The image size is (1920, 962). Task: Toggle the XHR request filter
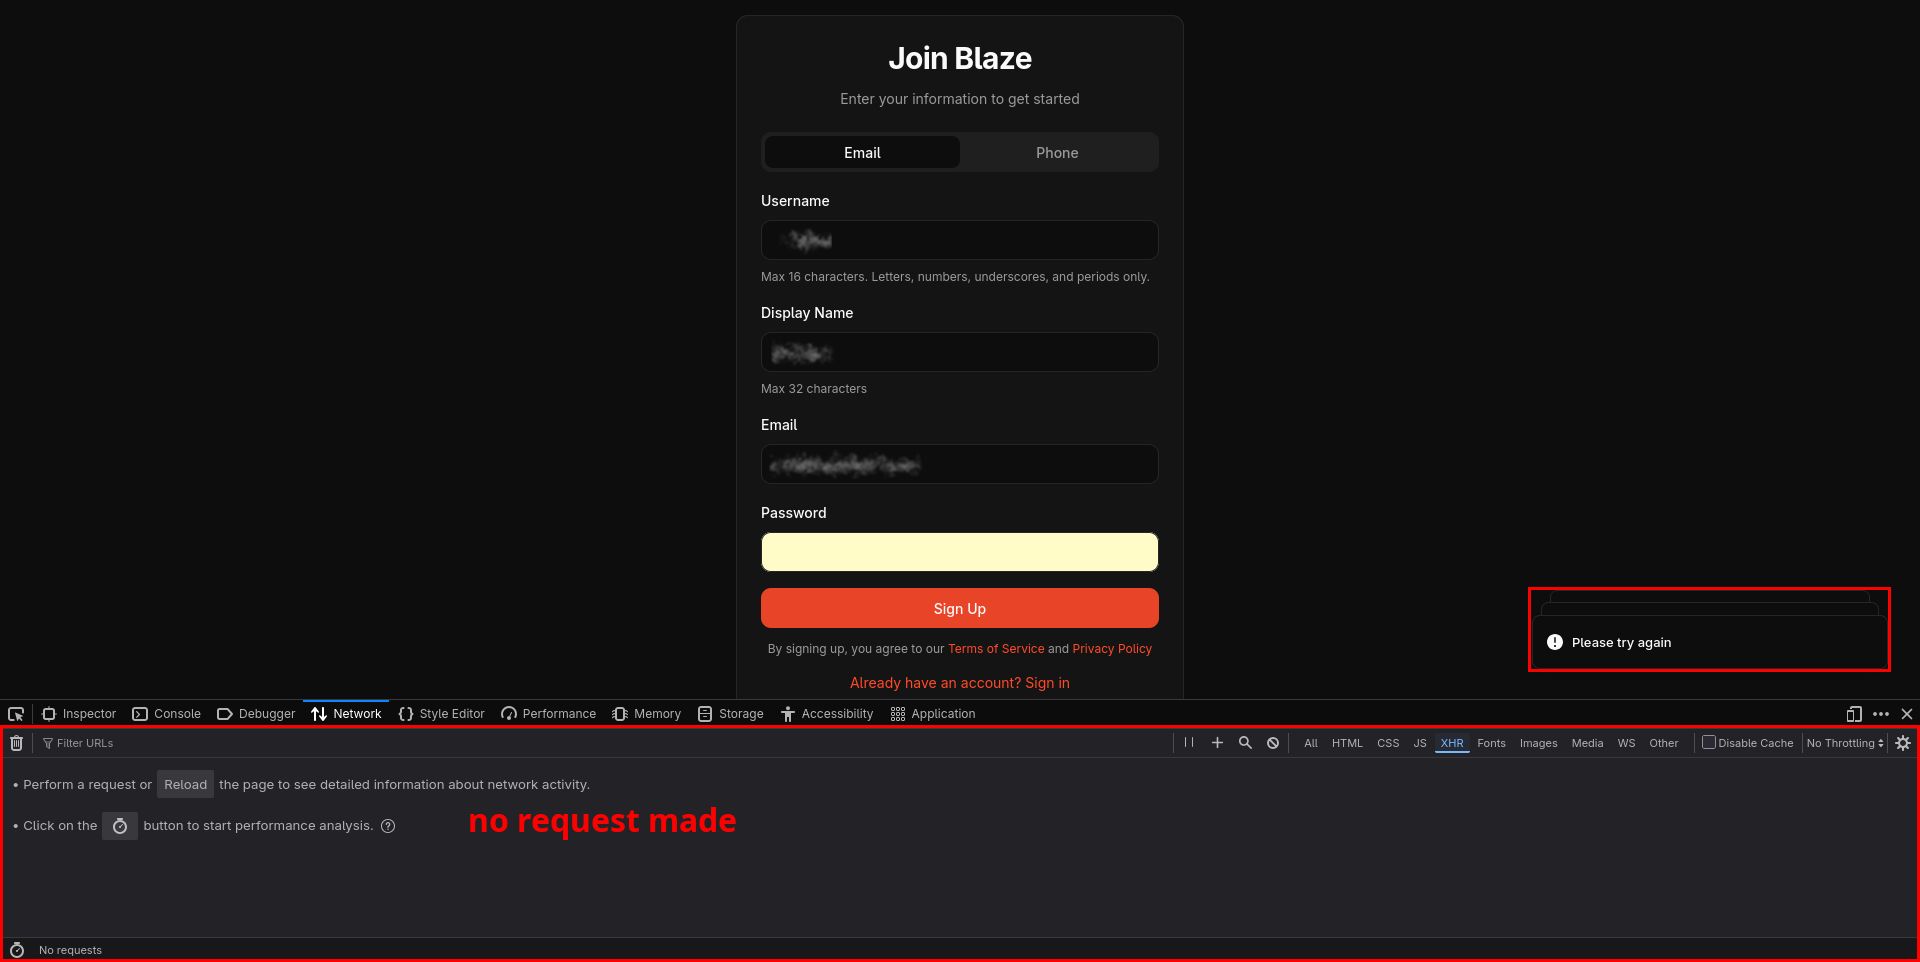click(x=1452, y=743)
